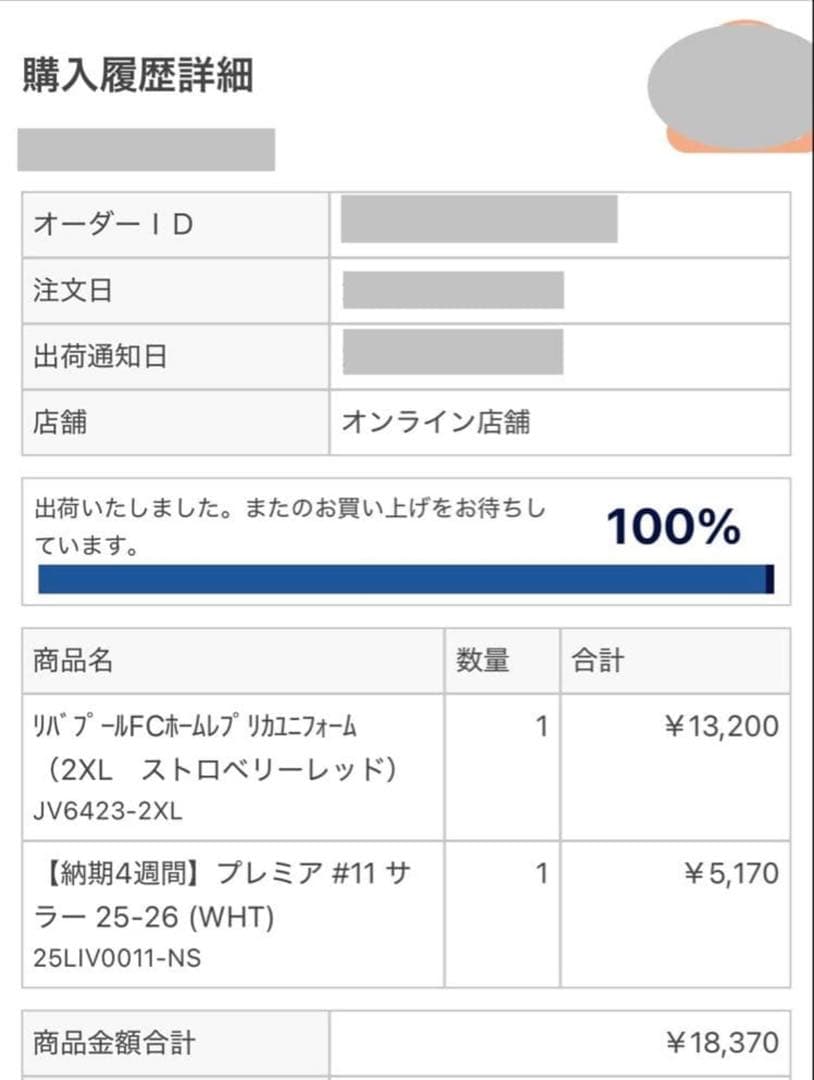The image size is (814, 1080).
Task: Click the 商品金額合計 ¥18,370 total
Action: [723, 1042]
